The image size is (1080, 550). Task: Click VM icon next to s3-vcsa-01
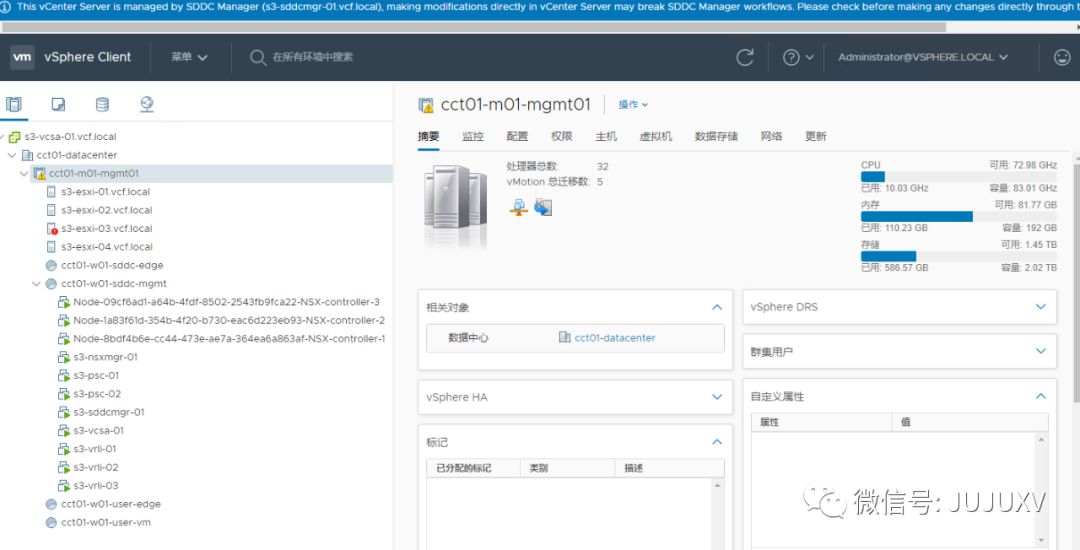pyautogui.click(x=63, y=430)
